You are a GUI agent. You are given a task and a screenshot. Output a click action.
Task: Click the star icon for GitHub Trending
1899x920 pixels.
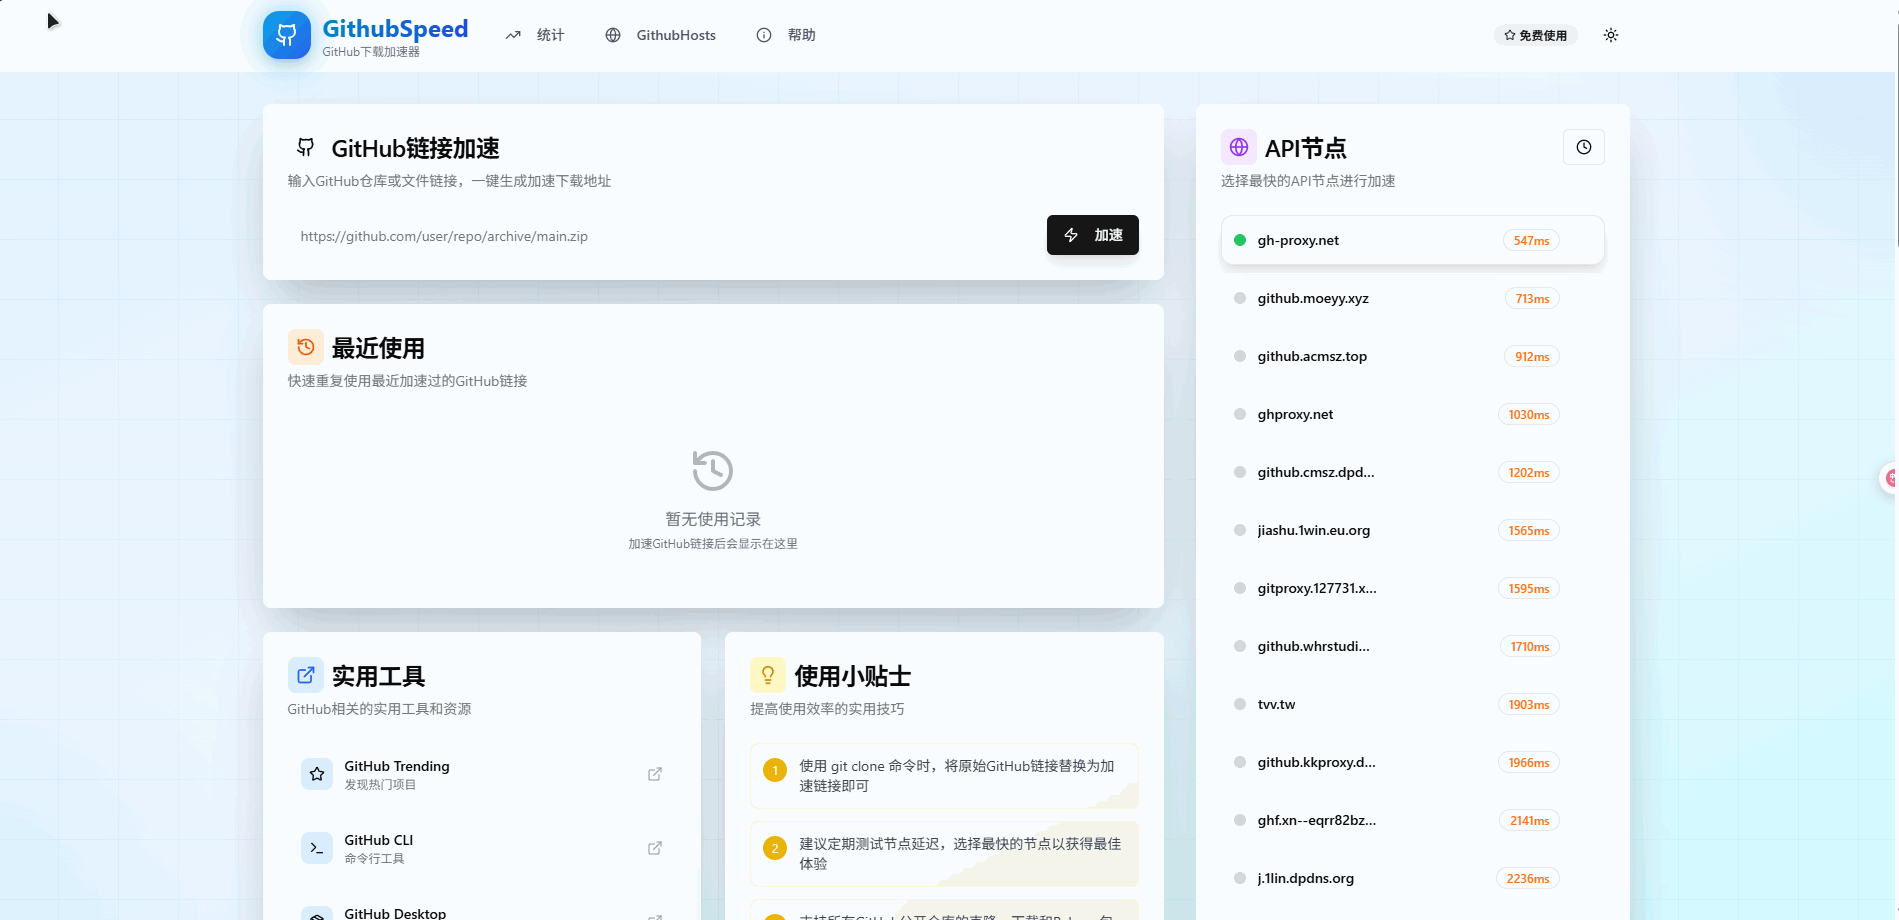[x=317, y=774]
